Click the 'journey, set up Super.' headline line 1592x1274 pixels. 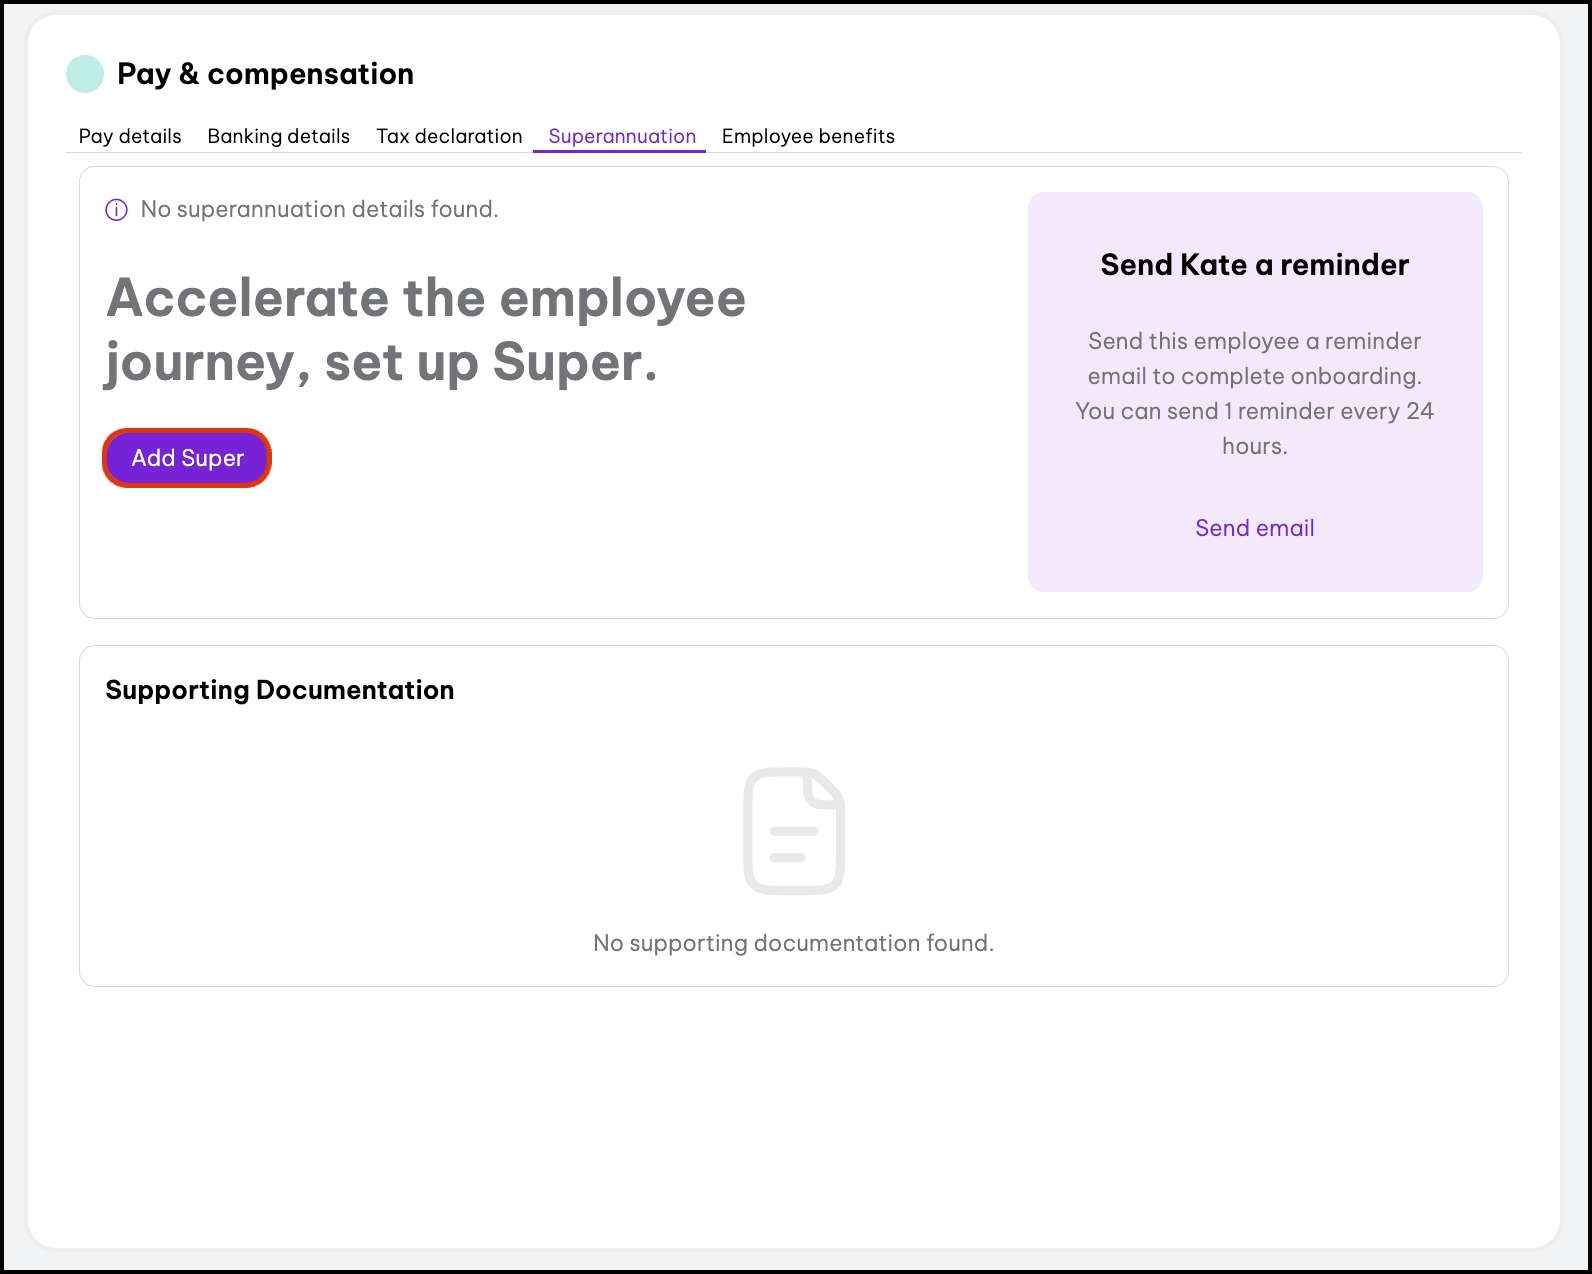(x=381, y=363)
